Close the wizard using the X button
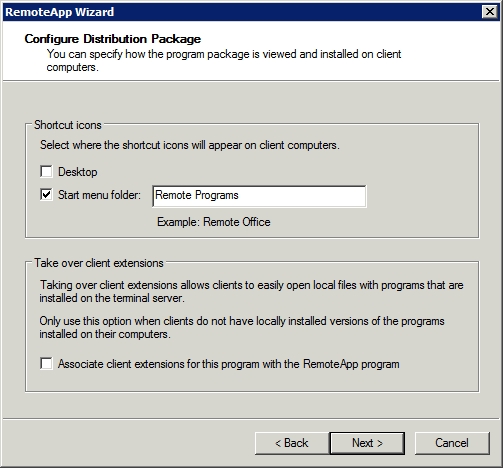Image resolution: width=503 pixels, height=468 pixels. [x=490, y=12]
